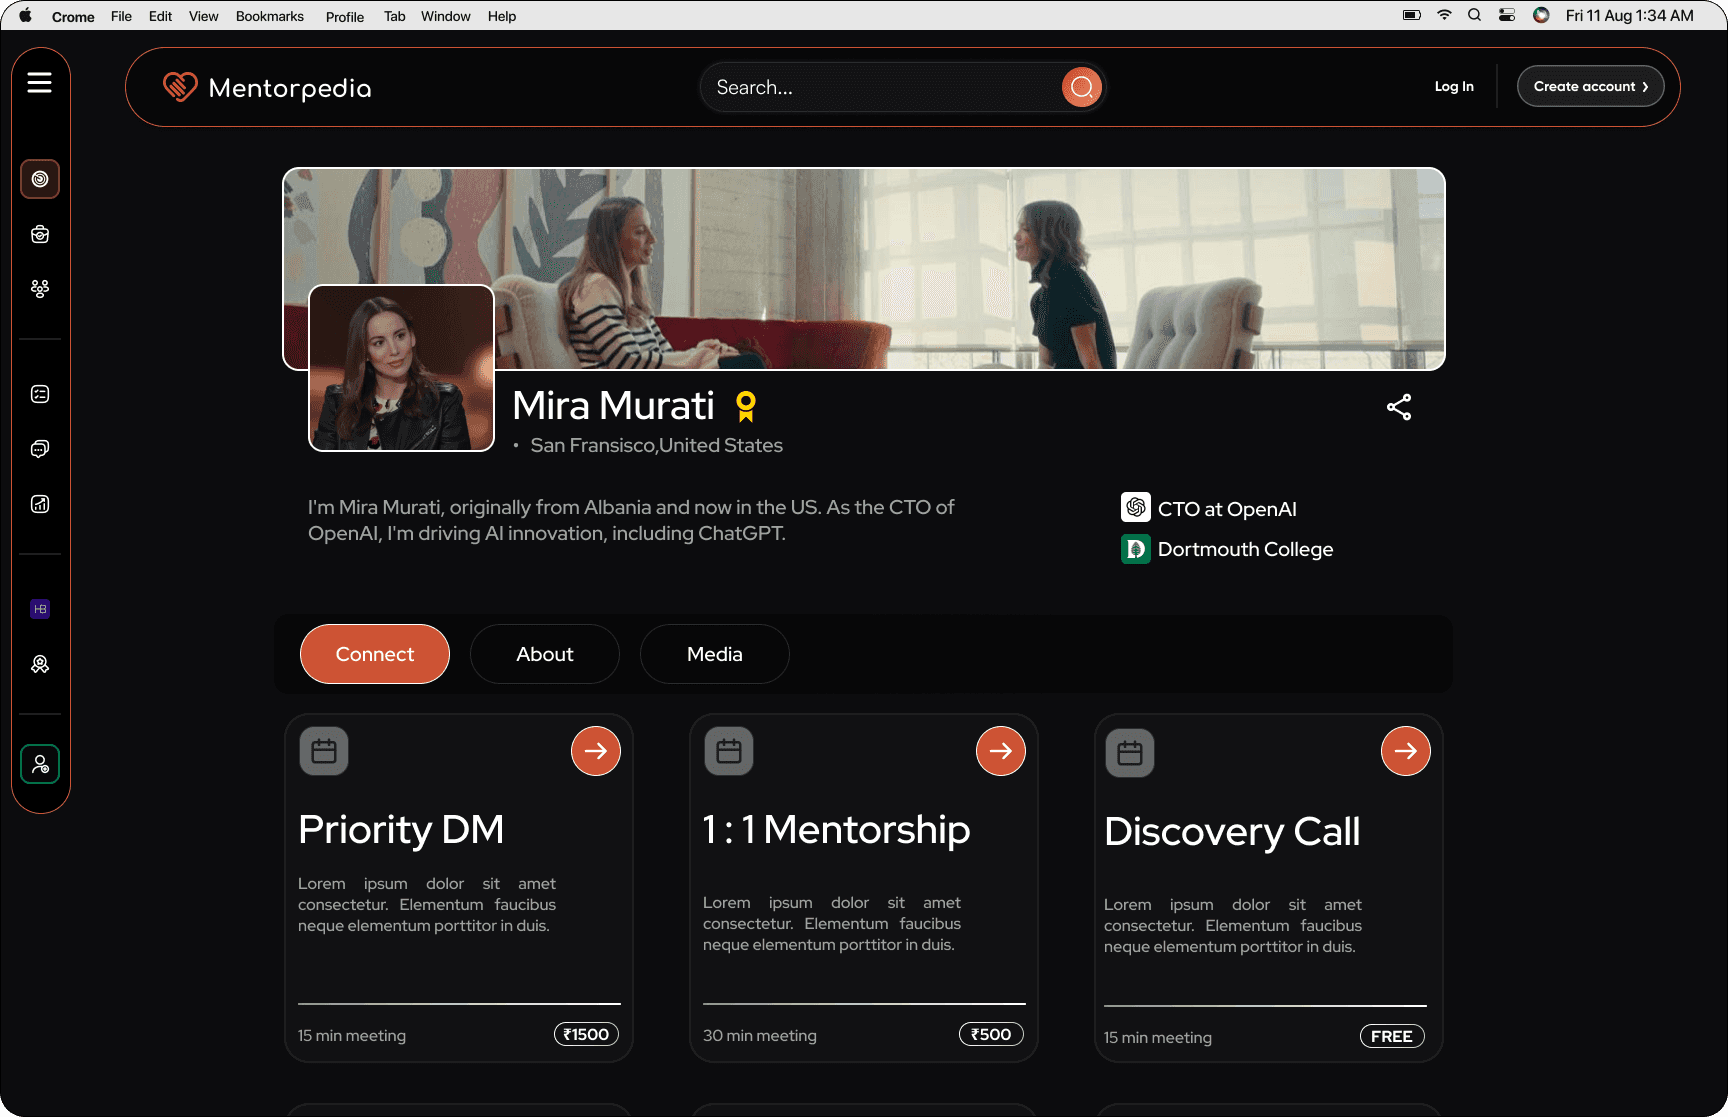Open the File menu
The image size is (1728, 1117).
click(x=121, y=16)
